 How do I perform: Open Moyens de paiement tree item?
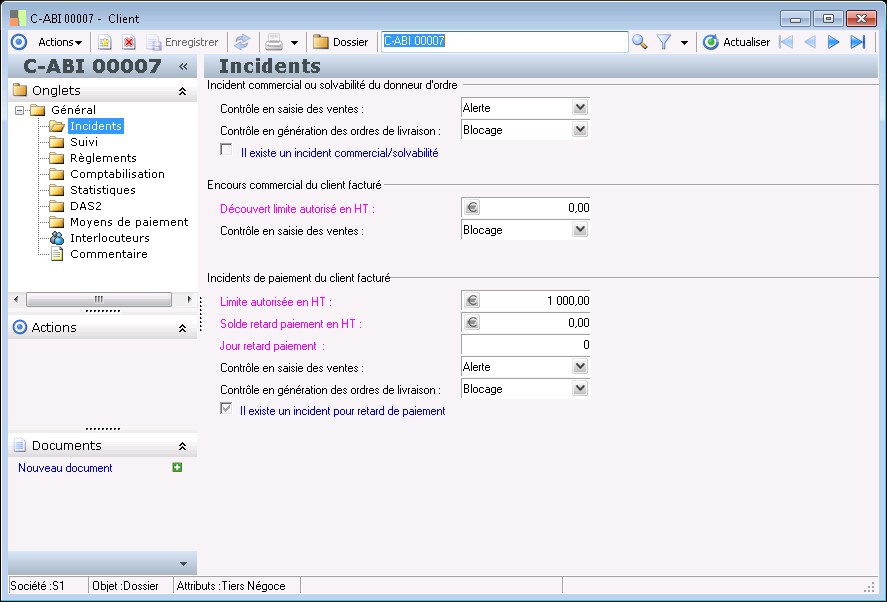[129, 222]
